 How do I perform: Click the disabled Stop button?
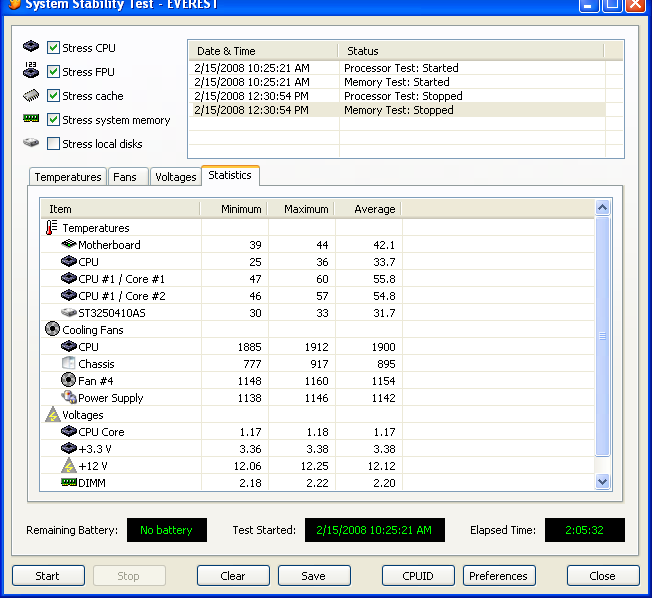pyautogui.click(x=129, y=576)
